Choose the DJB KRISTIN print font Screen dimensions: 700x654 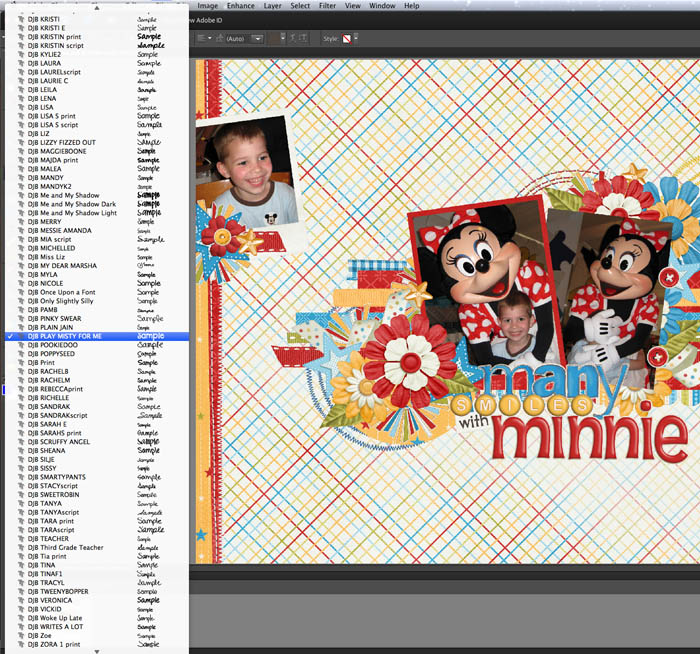click(x=97, y=37)
